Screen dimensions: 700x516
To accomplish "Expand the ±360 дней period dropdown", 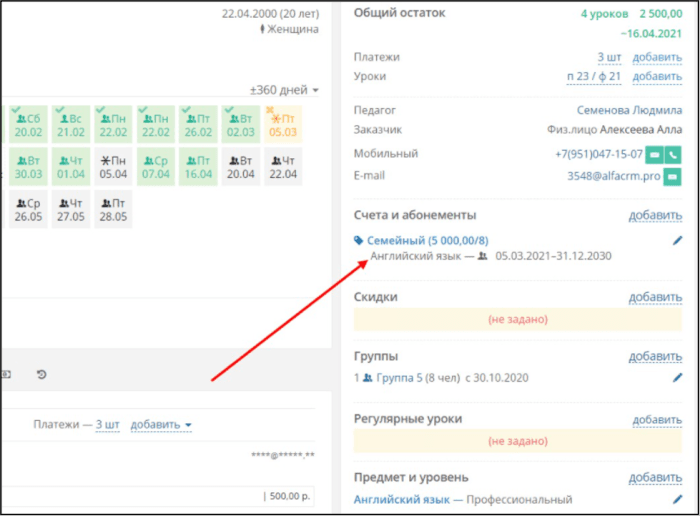I will [x=284, y=90].
